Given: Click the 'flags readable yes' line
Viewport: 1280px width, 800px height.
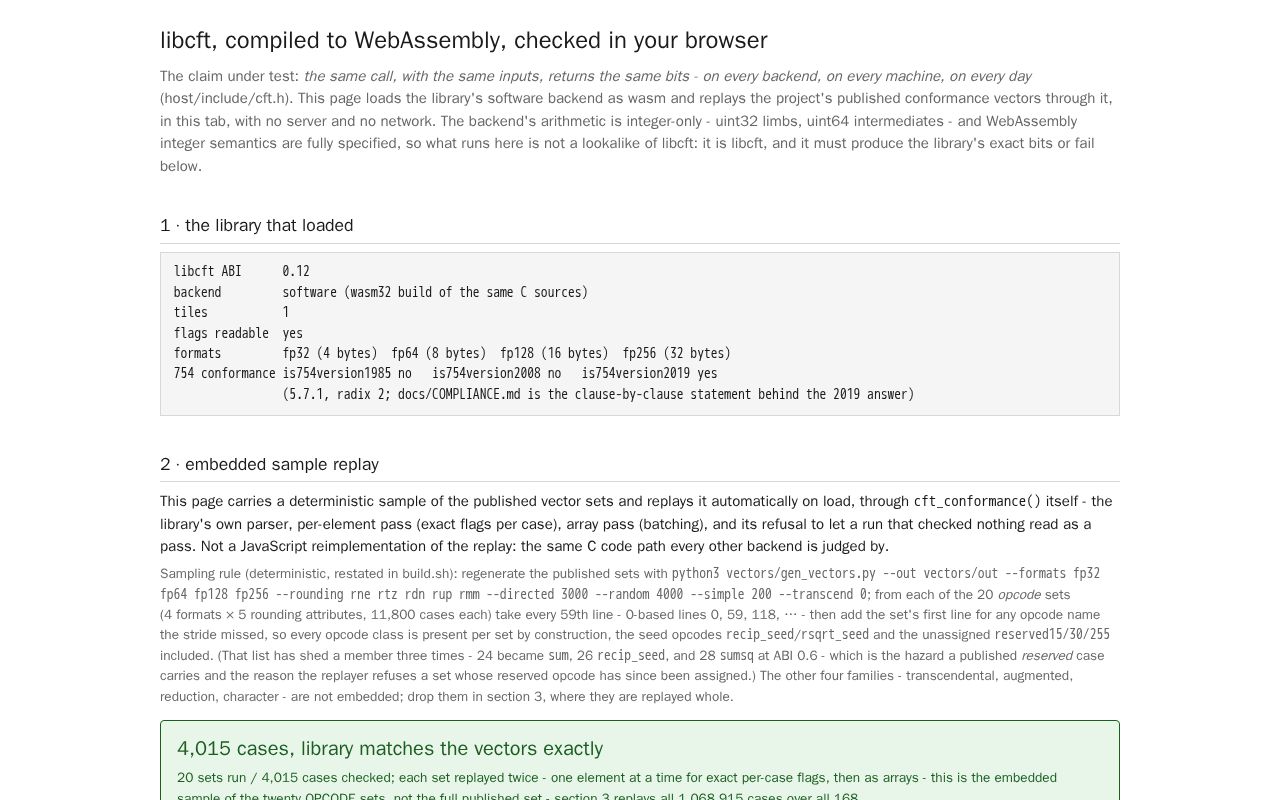Looking at the screenshot, I should point(238,334).
